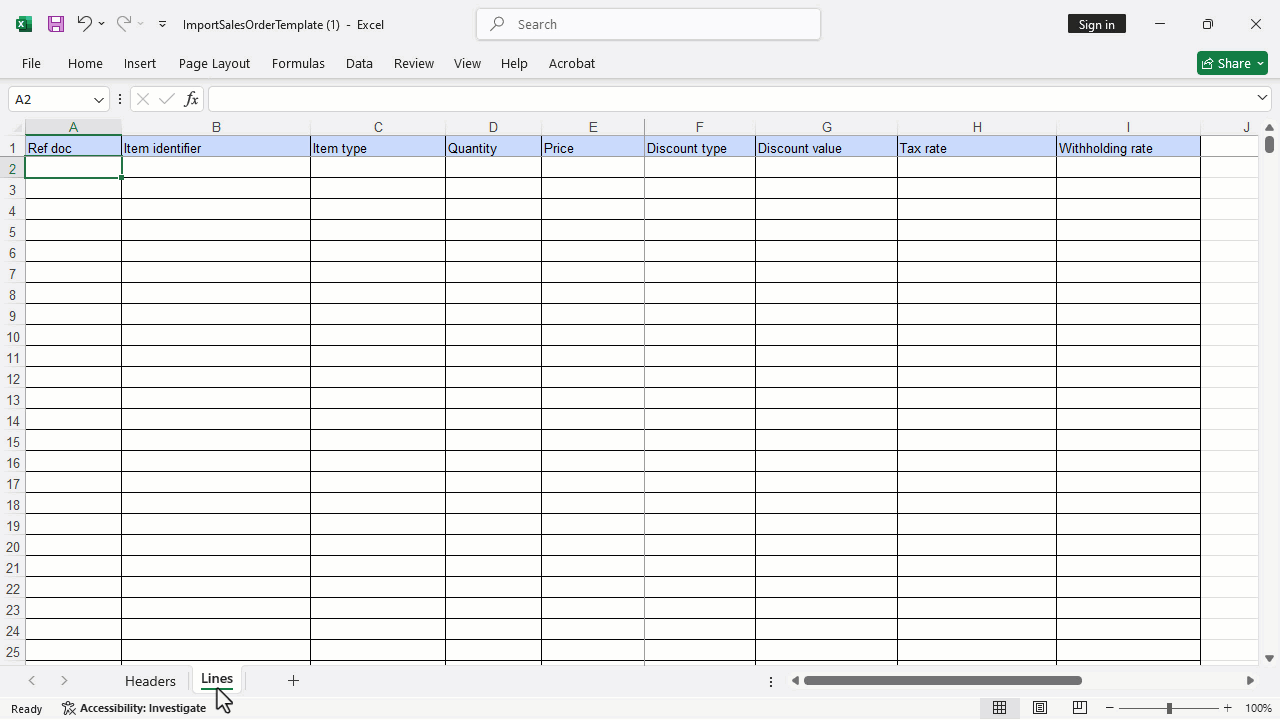The height and width of the screenshot is (720, 1280).
Task: Click the zoom in plus icon
Action: pyautogui.click(x=1228, y=708)
